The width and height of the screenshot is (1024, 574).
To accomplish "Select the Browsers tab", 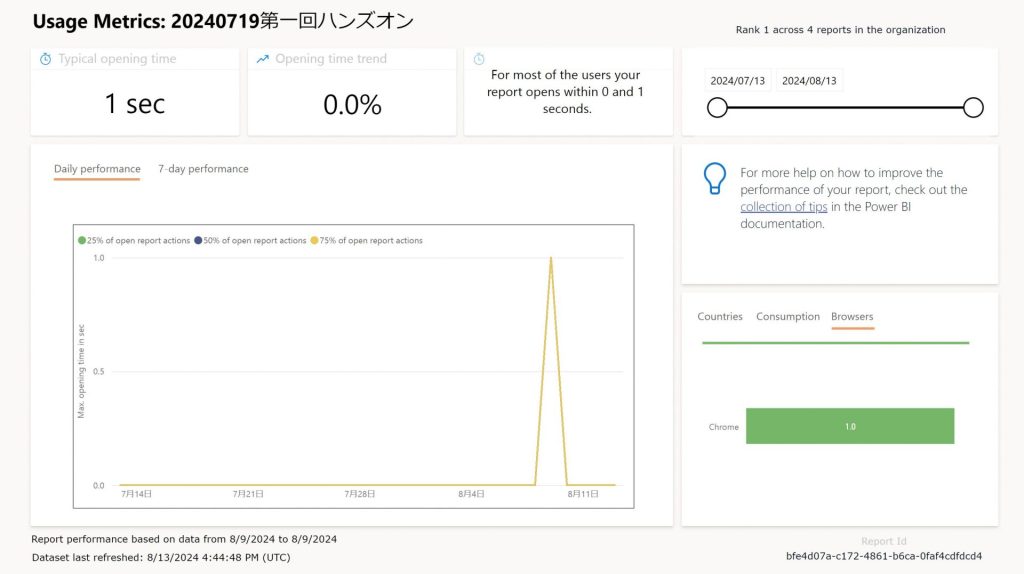I will (x=852, y=317).
